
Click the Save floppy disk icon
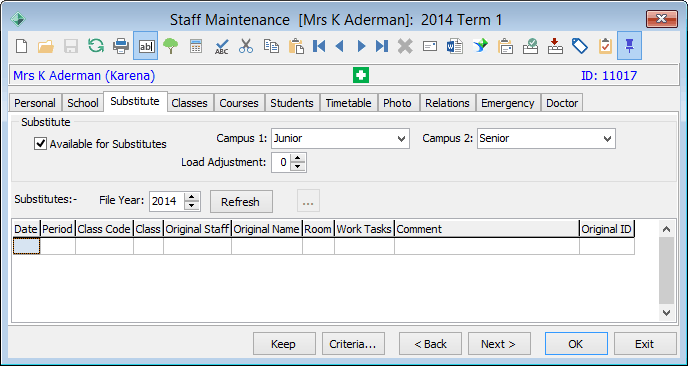click(71, 46)
